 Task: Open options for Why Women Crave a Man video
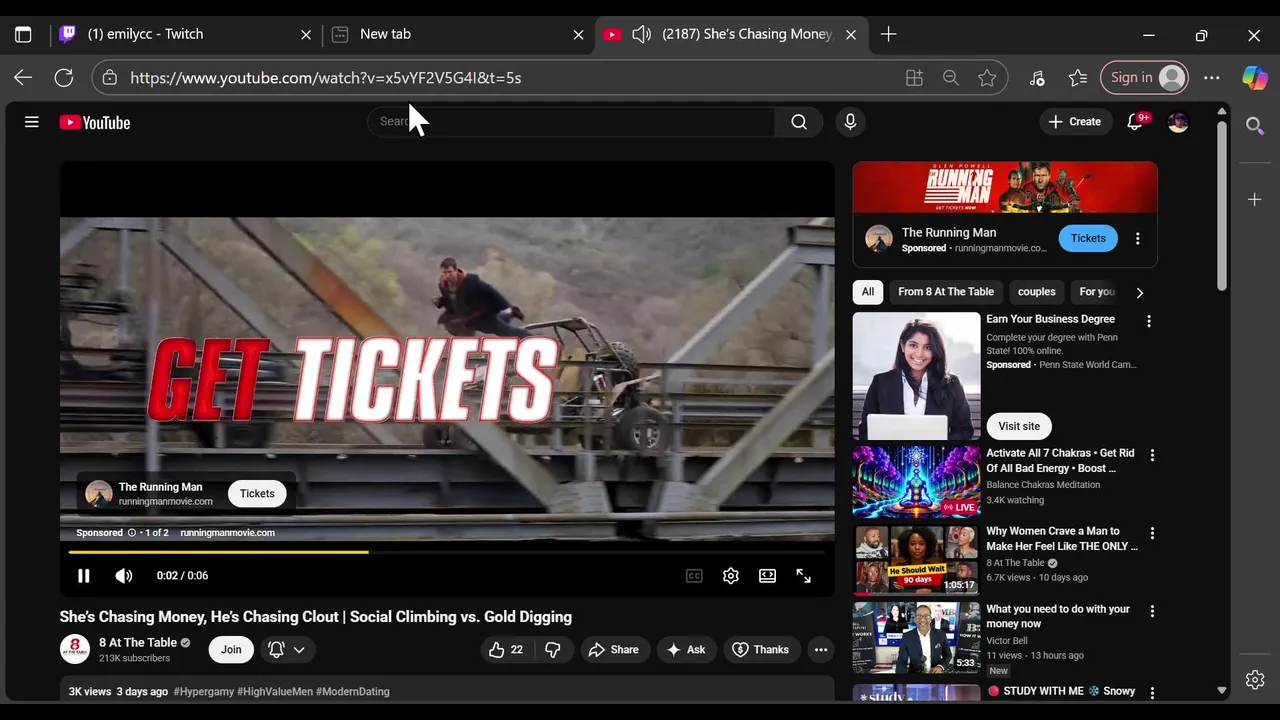pos(1152,533)
